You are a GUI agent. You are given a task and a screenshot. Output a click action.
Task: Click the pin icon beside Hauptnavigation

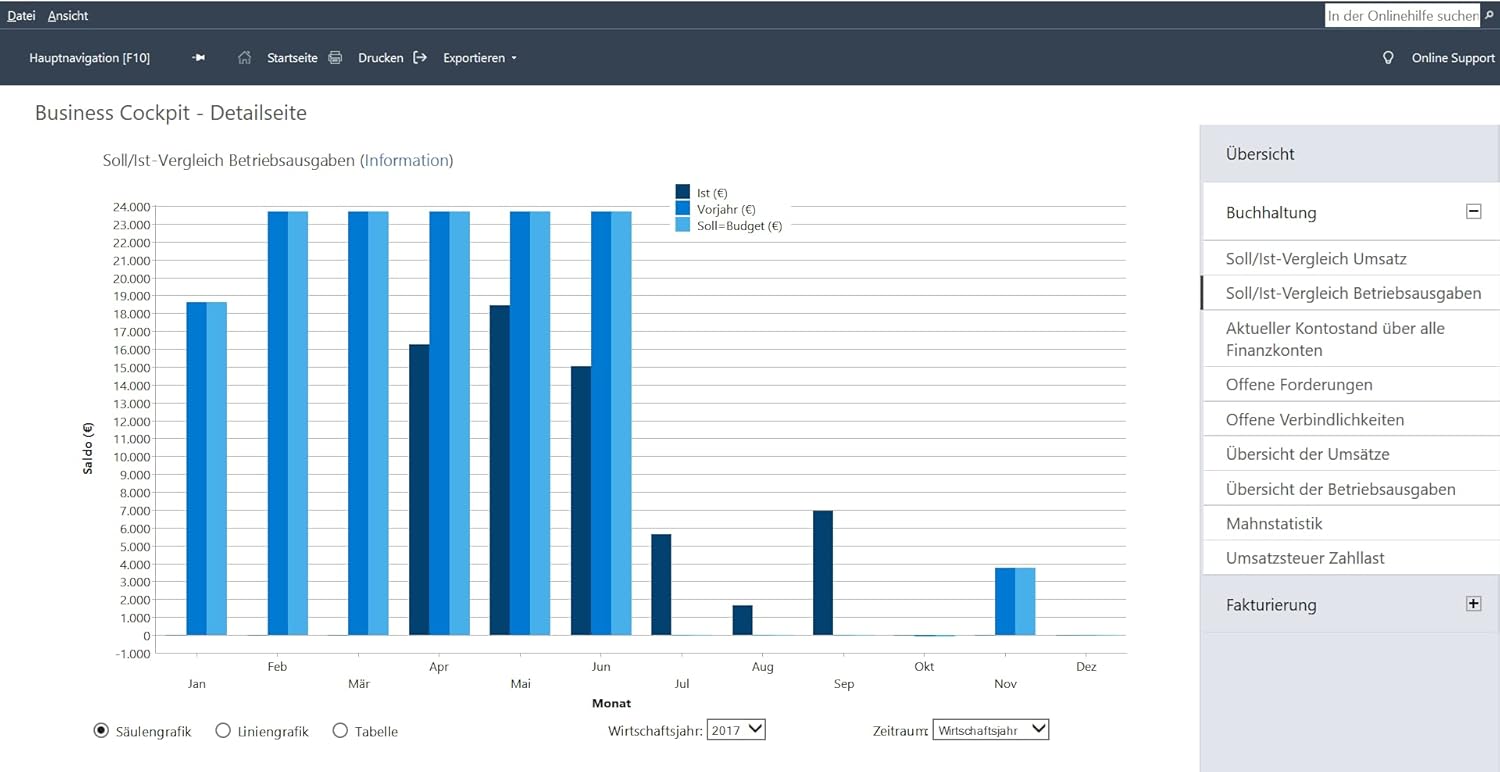(x=199, y=58)
